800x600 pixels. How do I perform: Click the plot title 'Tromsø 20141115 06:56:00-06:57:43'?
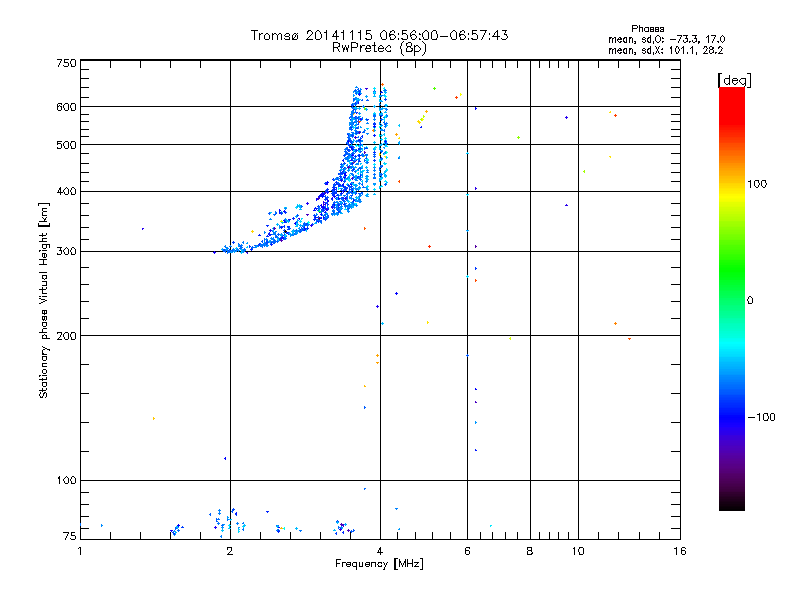pos(379,35)
